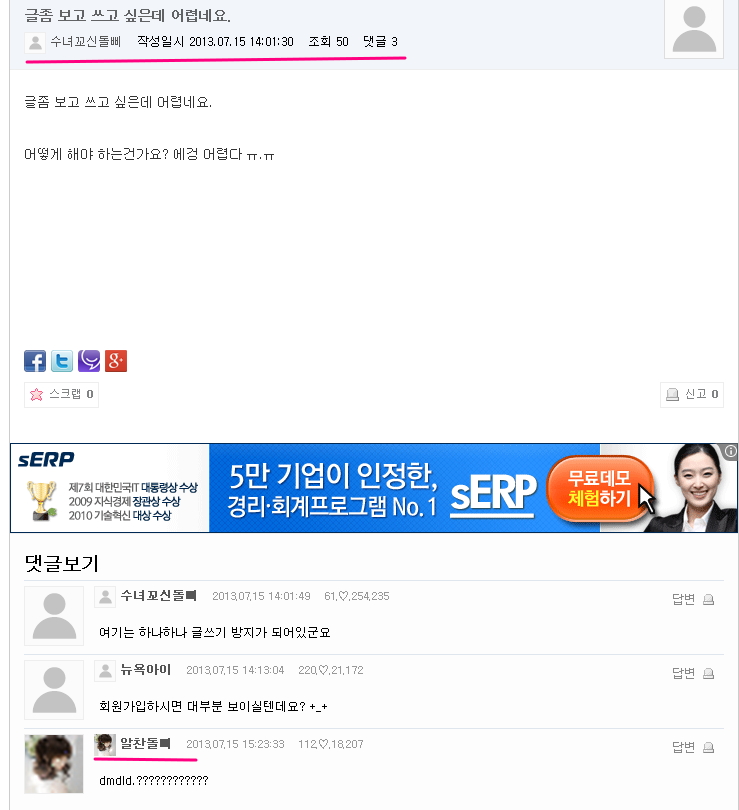Click the 신고 report icon under the post
The height and width of the screenshot is (810, 739).
(x=672, y=395)
